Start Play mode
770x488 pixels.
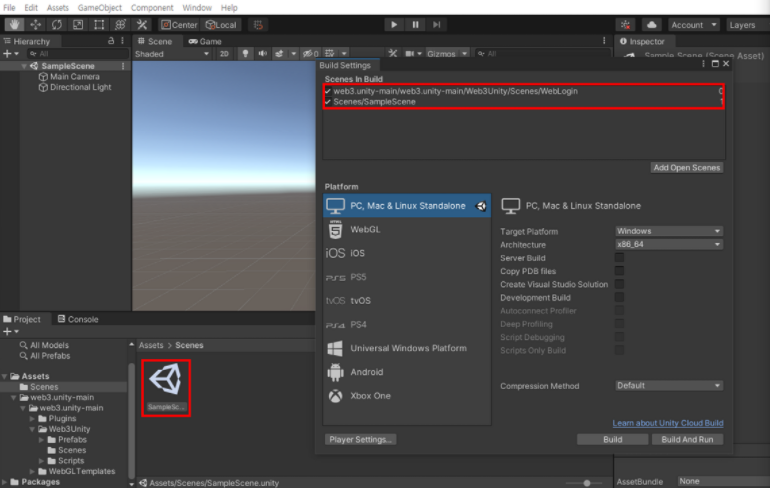click(x=394, y=25)
